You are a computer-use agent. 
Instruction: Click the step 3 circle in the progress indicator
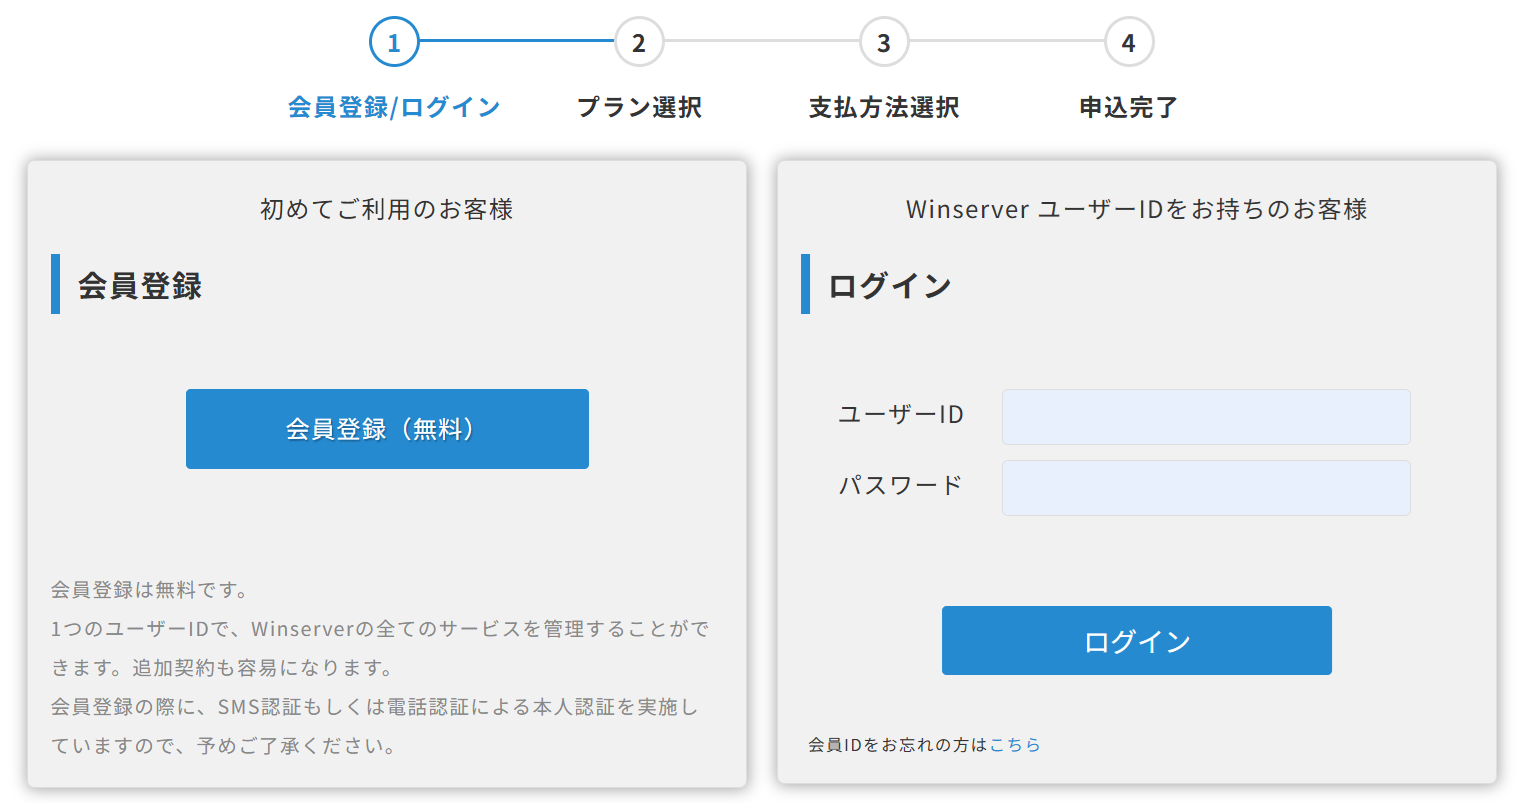pyautogui.click(x=884, y=42)
